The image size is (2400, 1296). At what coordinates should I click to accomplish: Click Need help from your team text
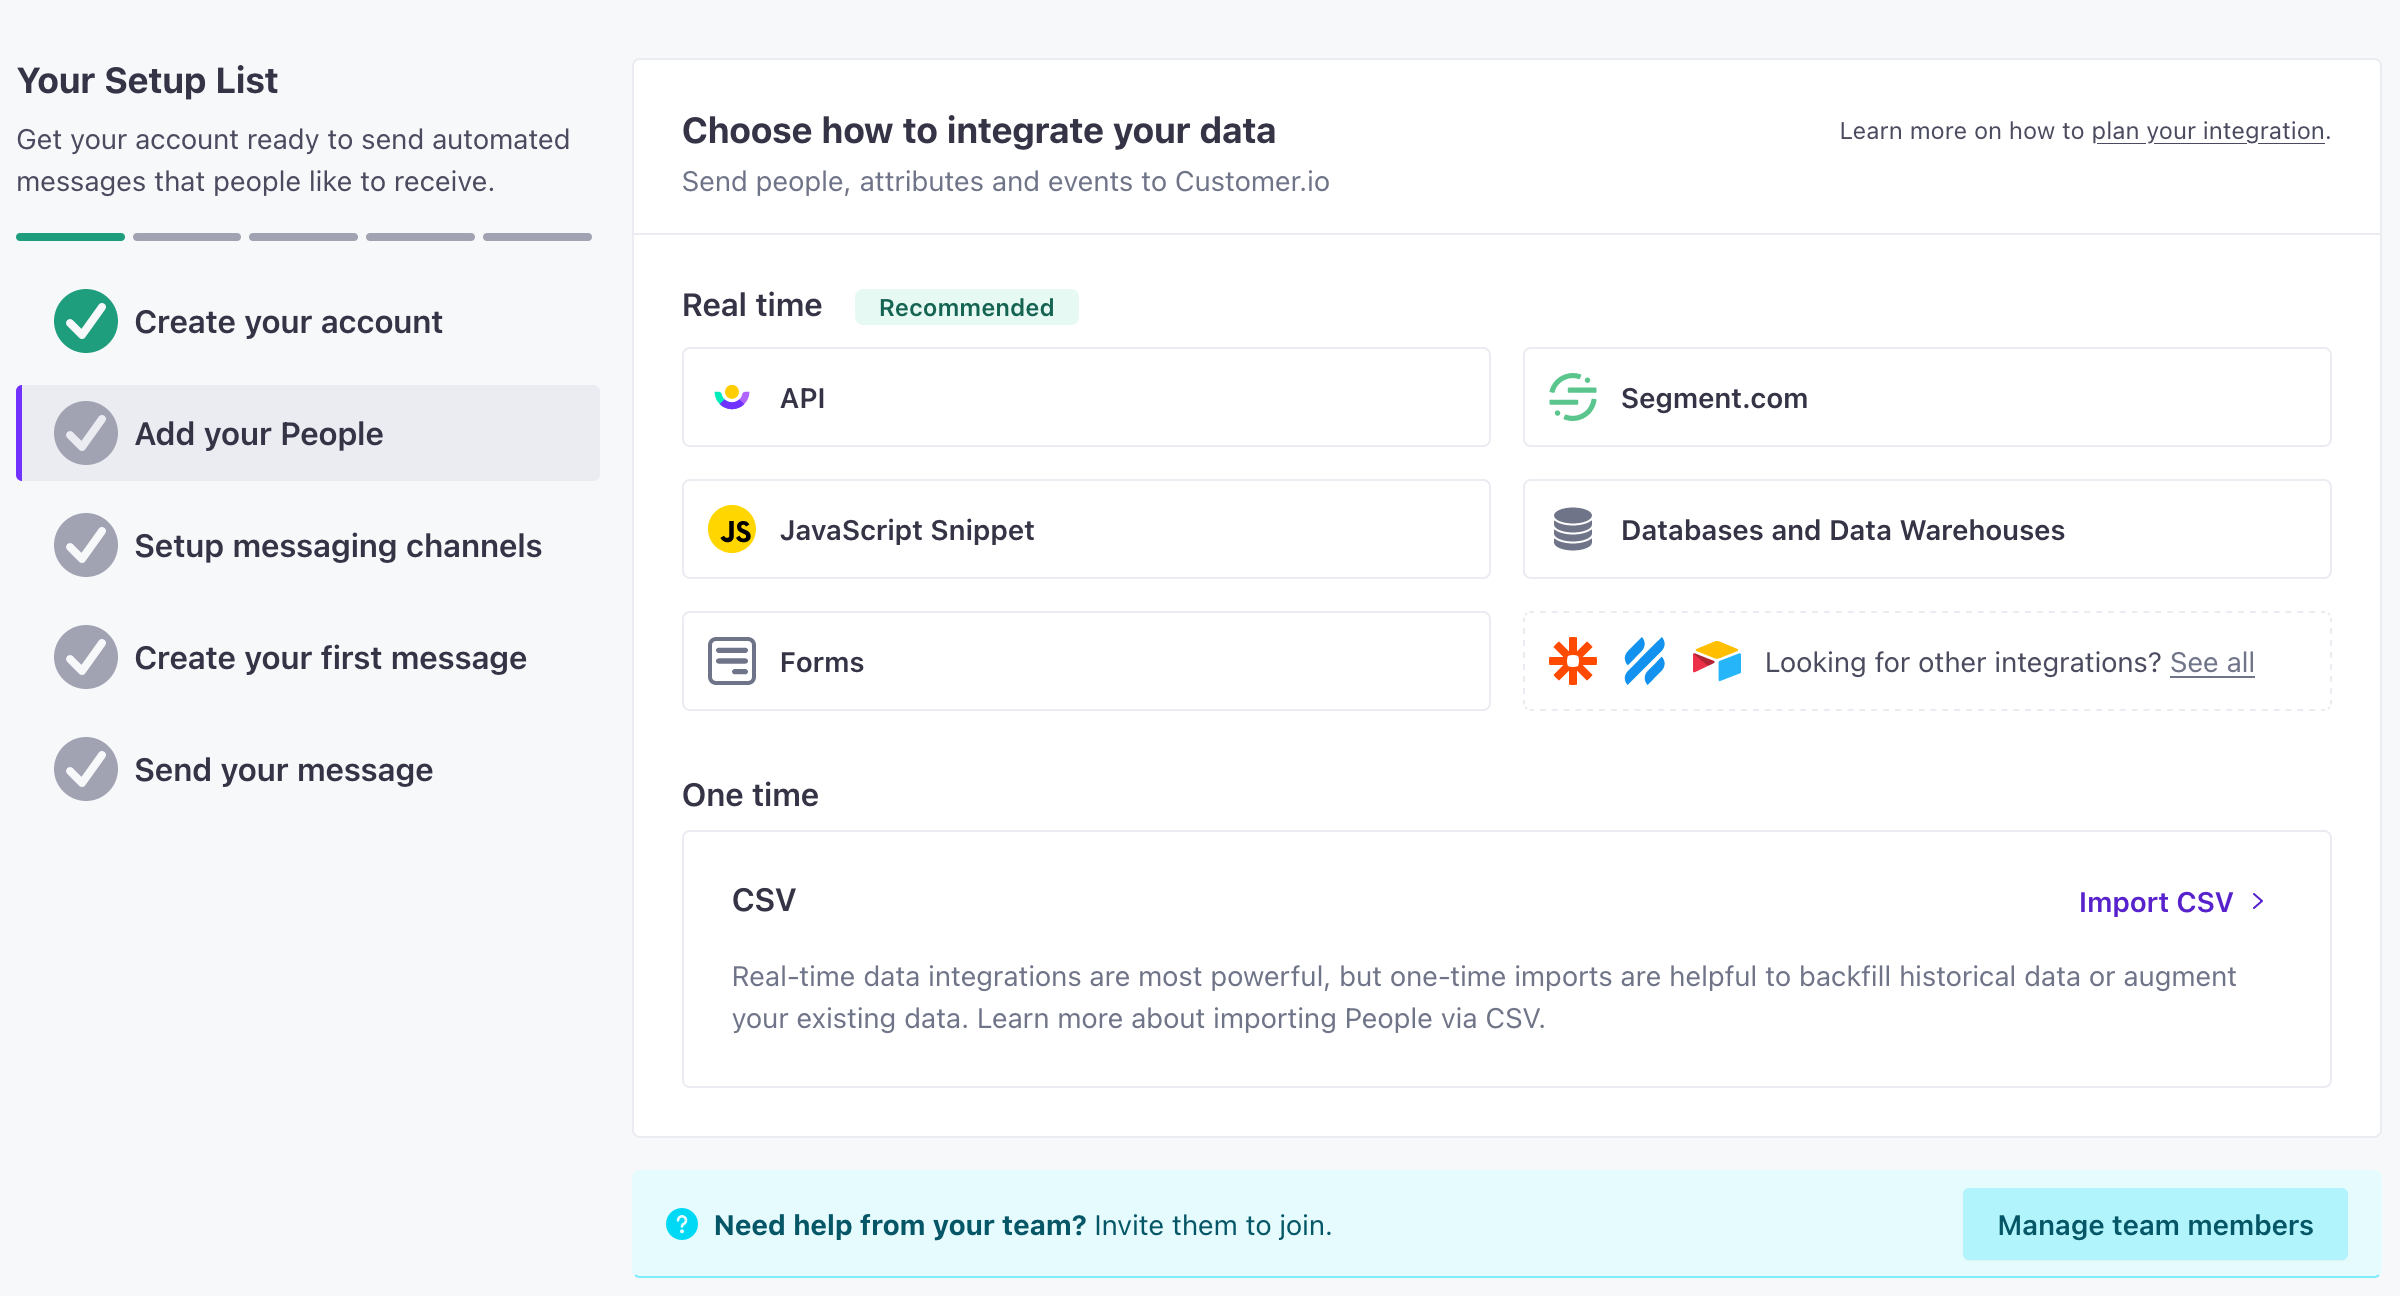(900, 1225)
